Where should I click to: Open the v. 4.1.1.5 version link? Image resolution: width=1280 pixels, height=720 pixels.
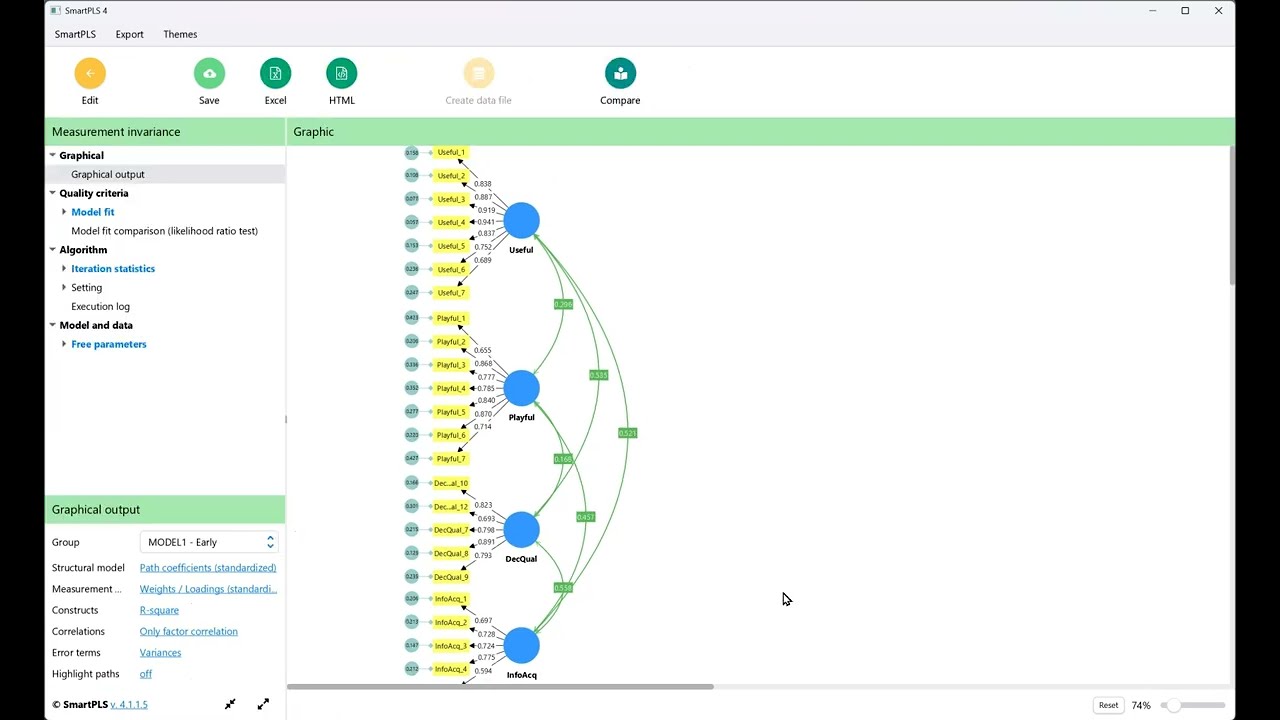pyautogui.click(x=129, y=705)
